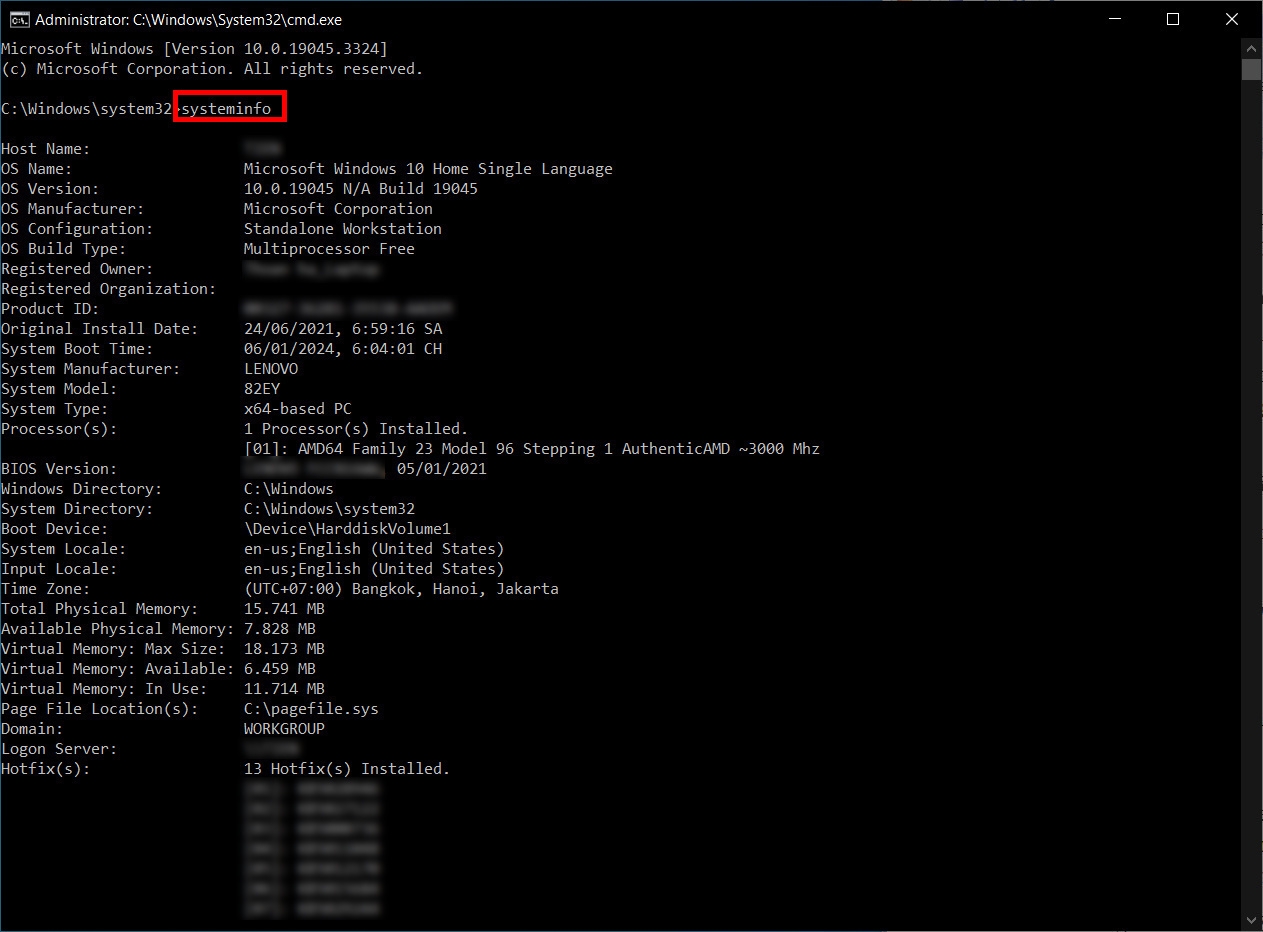Image resolution: width=1263 pixels, height=932 pixels.
Task: Click the 'OS Name:' label
Action: [x=37, y=169]
